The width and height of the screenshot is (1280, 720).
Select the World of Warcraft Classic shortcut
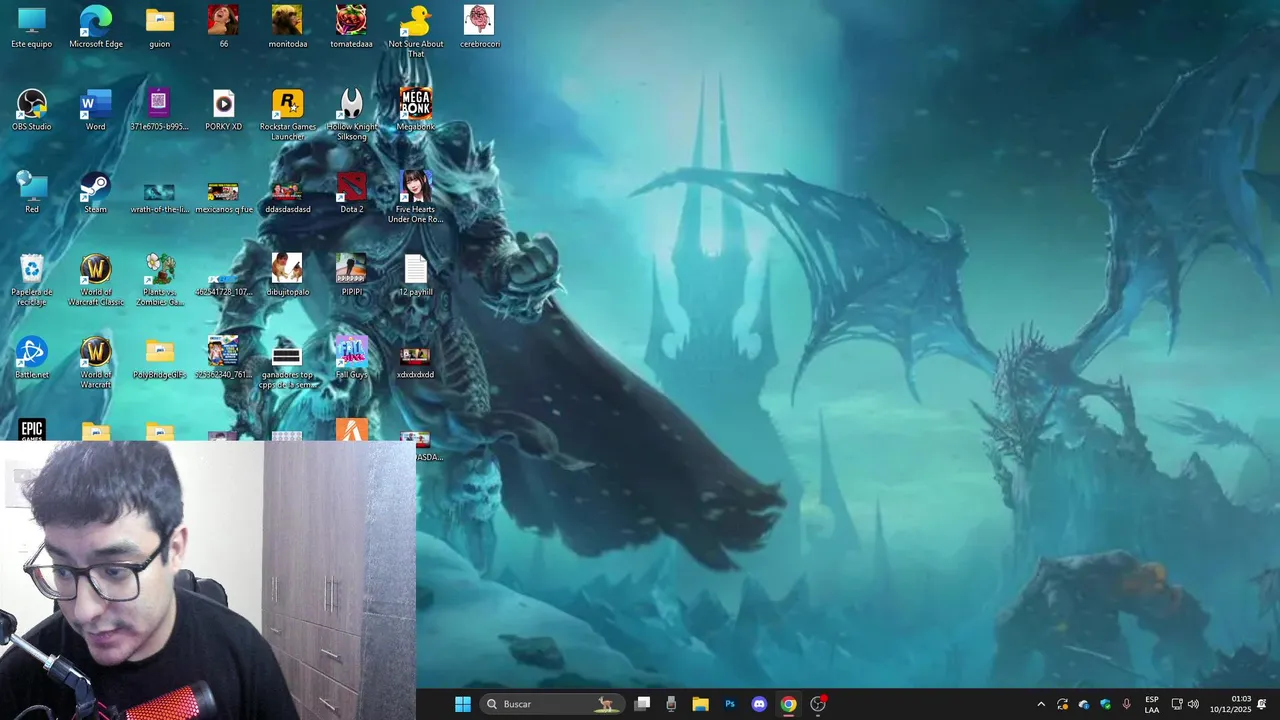point(96,280)
